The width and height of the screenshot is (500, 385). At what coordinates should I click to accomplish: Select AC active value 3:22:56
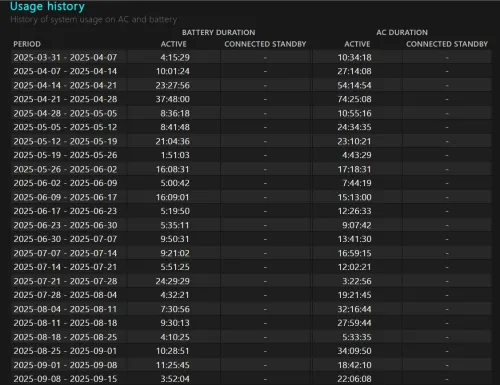357,281
